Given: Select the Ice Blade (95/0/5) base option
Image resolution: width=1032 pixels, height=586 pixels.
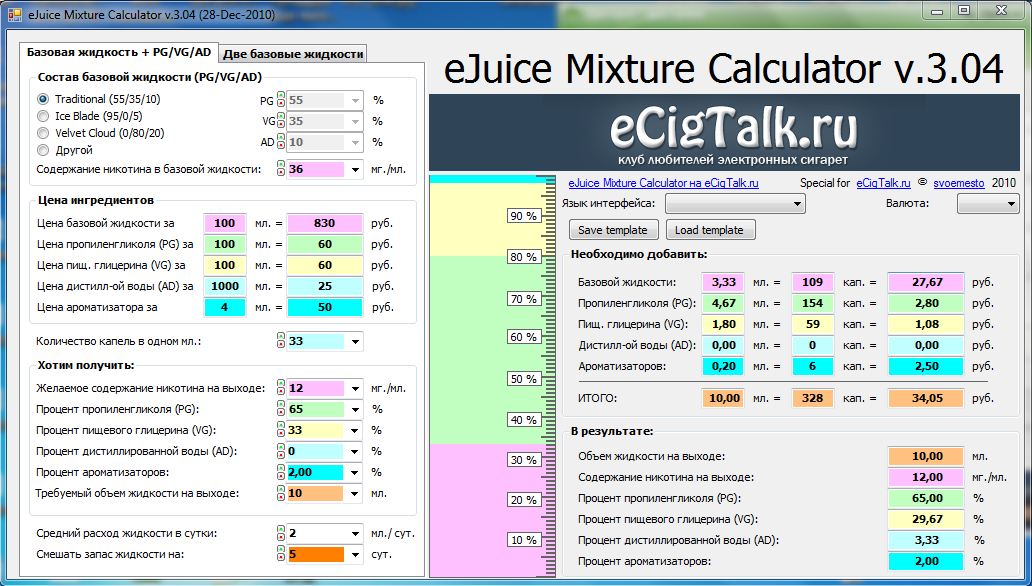Looking at the screenshot, I should [x=43, y=117].
